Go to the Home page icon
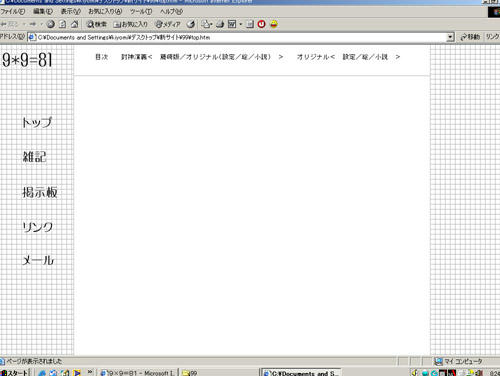The height and width of the screenshot is (376, 500). pyautogui.click(x=75, y=24)
